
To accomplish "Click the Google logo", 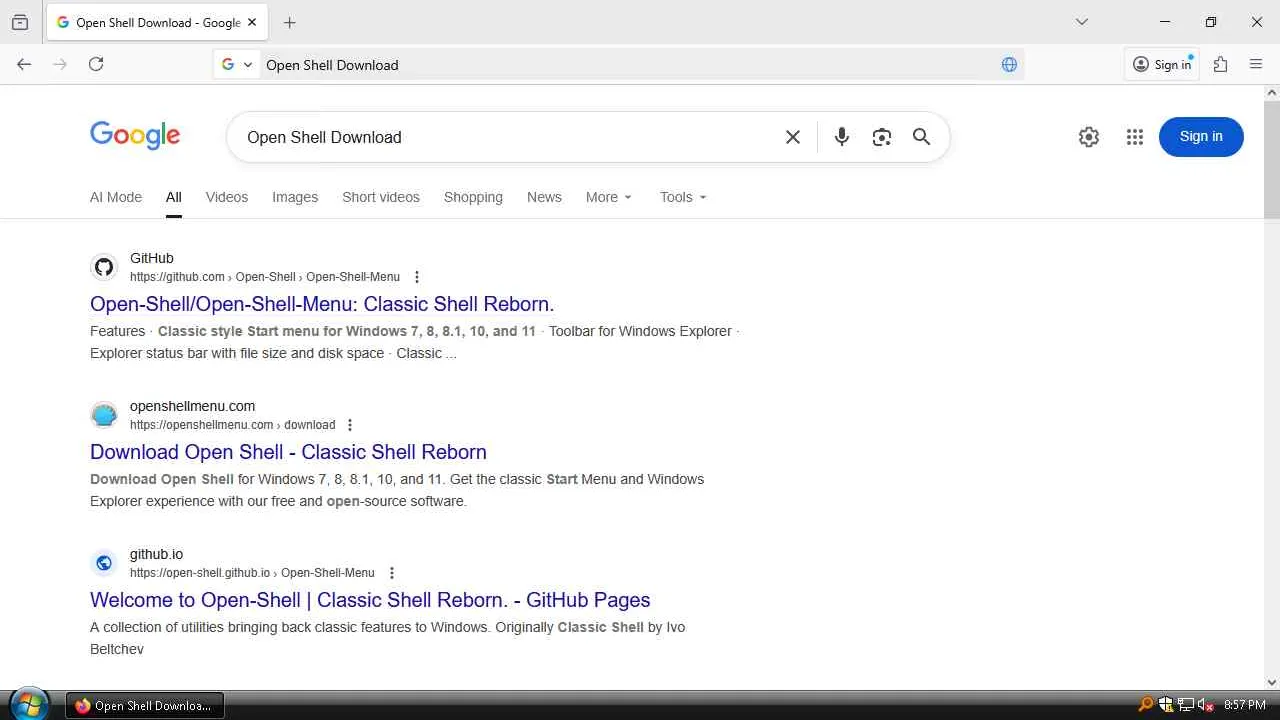I will click(135, 136).
